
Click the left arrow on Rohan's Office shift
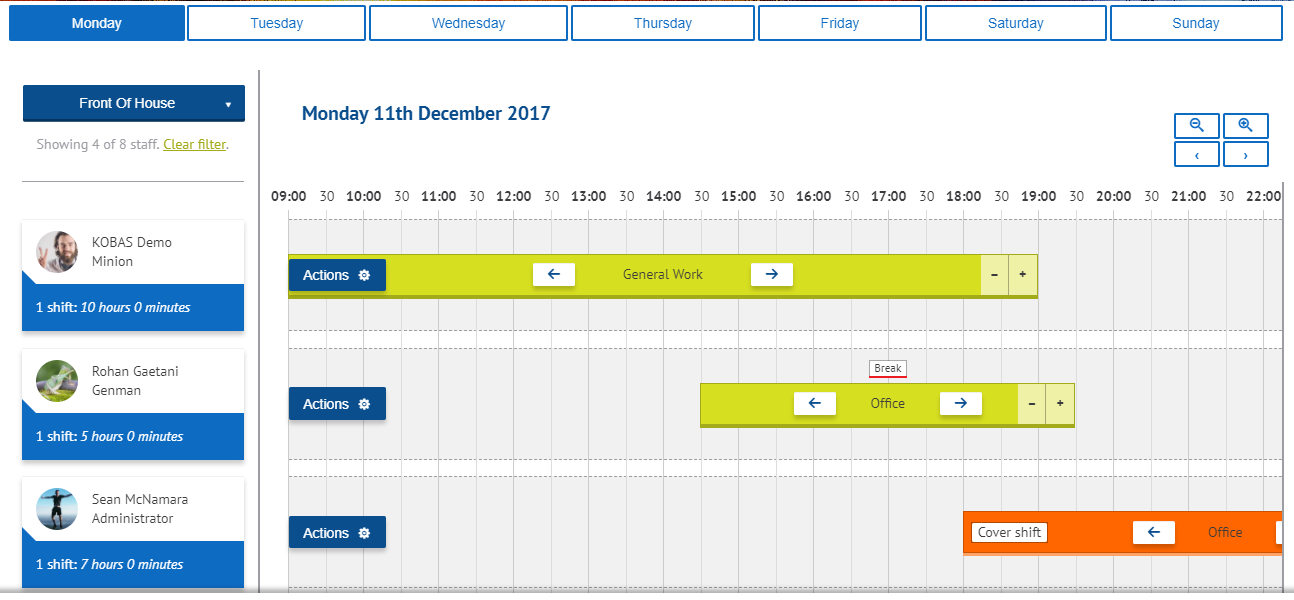point(814,402)
